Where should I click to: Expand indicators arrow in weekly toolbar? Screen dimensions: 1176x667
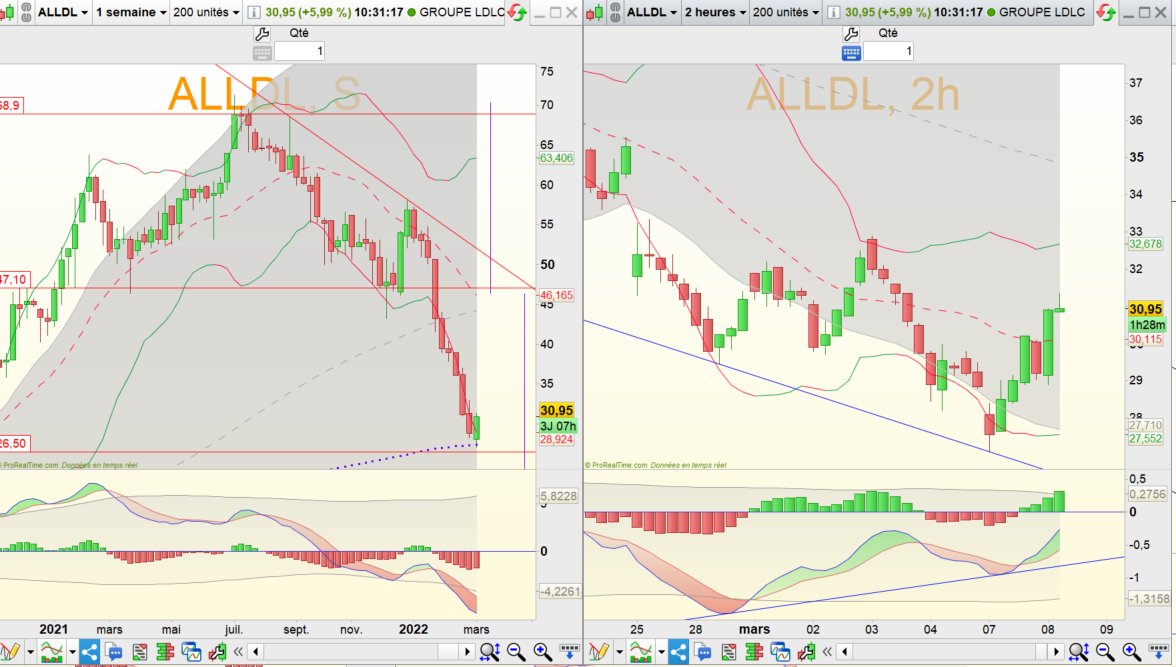tap(72, 651)
